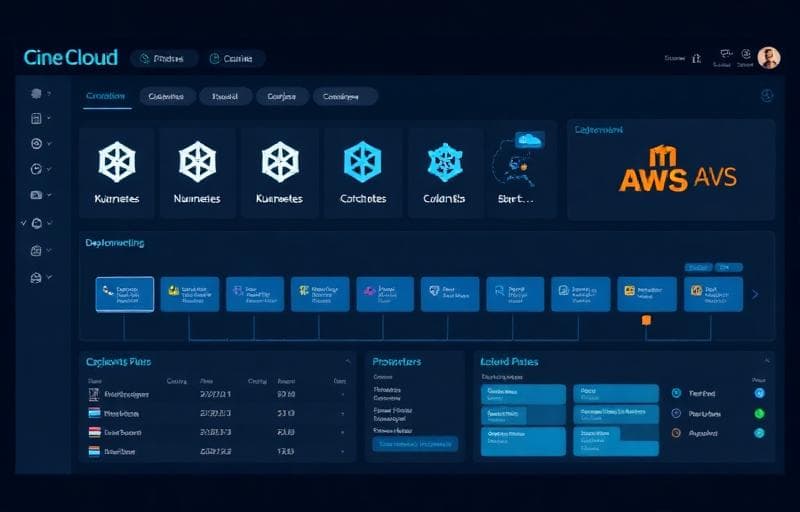
Task: Select the first status row radio circle
Action: coord(677,393)
